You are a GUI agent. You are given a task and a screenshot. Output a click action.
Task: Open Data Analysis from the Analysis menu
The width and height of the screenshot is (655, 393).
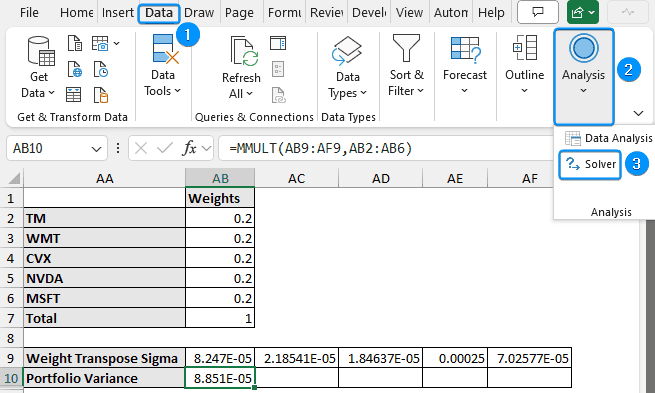click(608, 138)
